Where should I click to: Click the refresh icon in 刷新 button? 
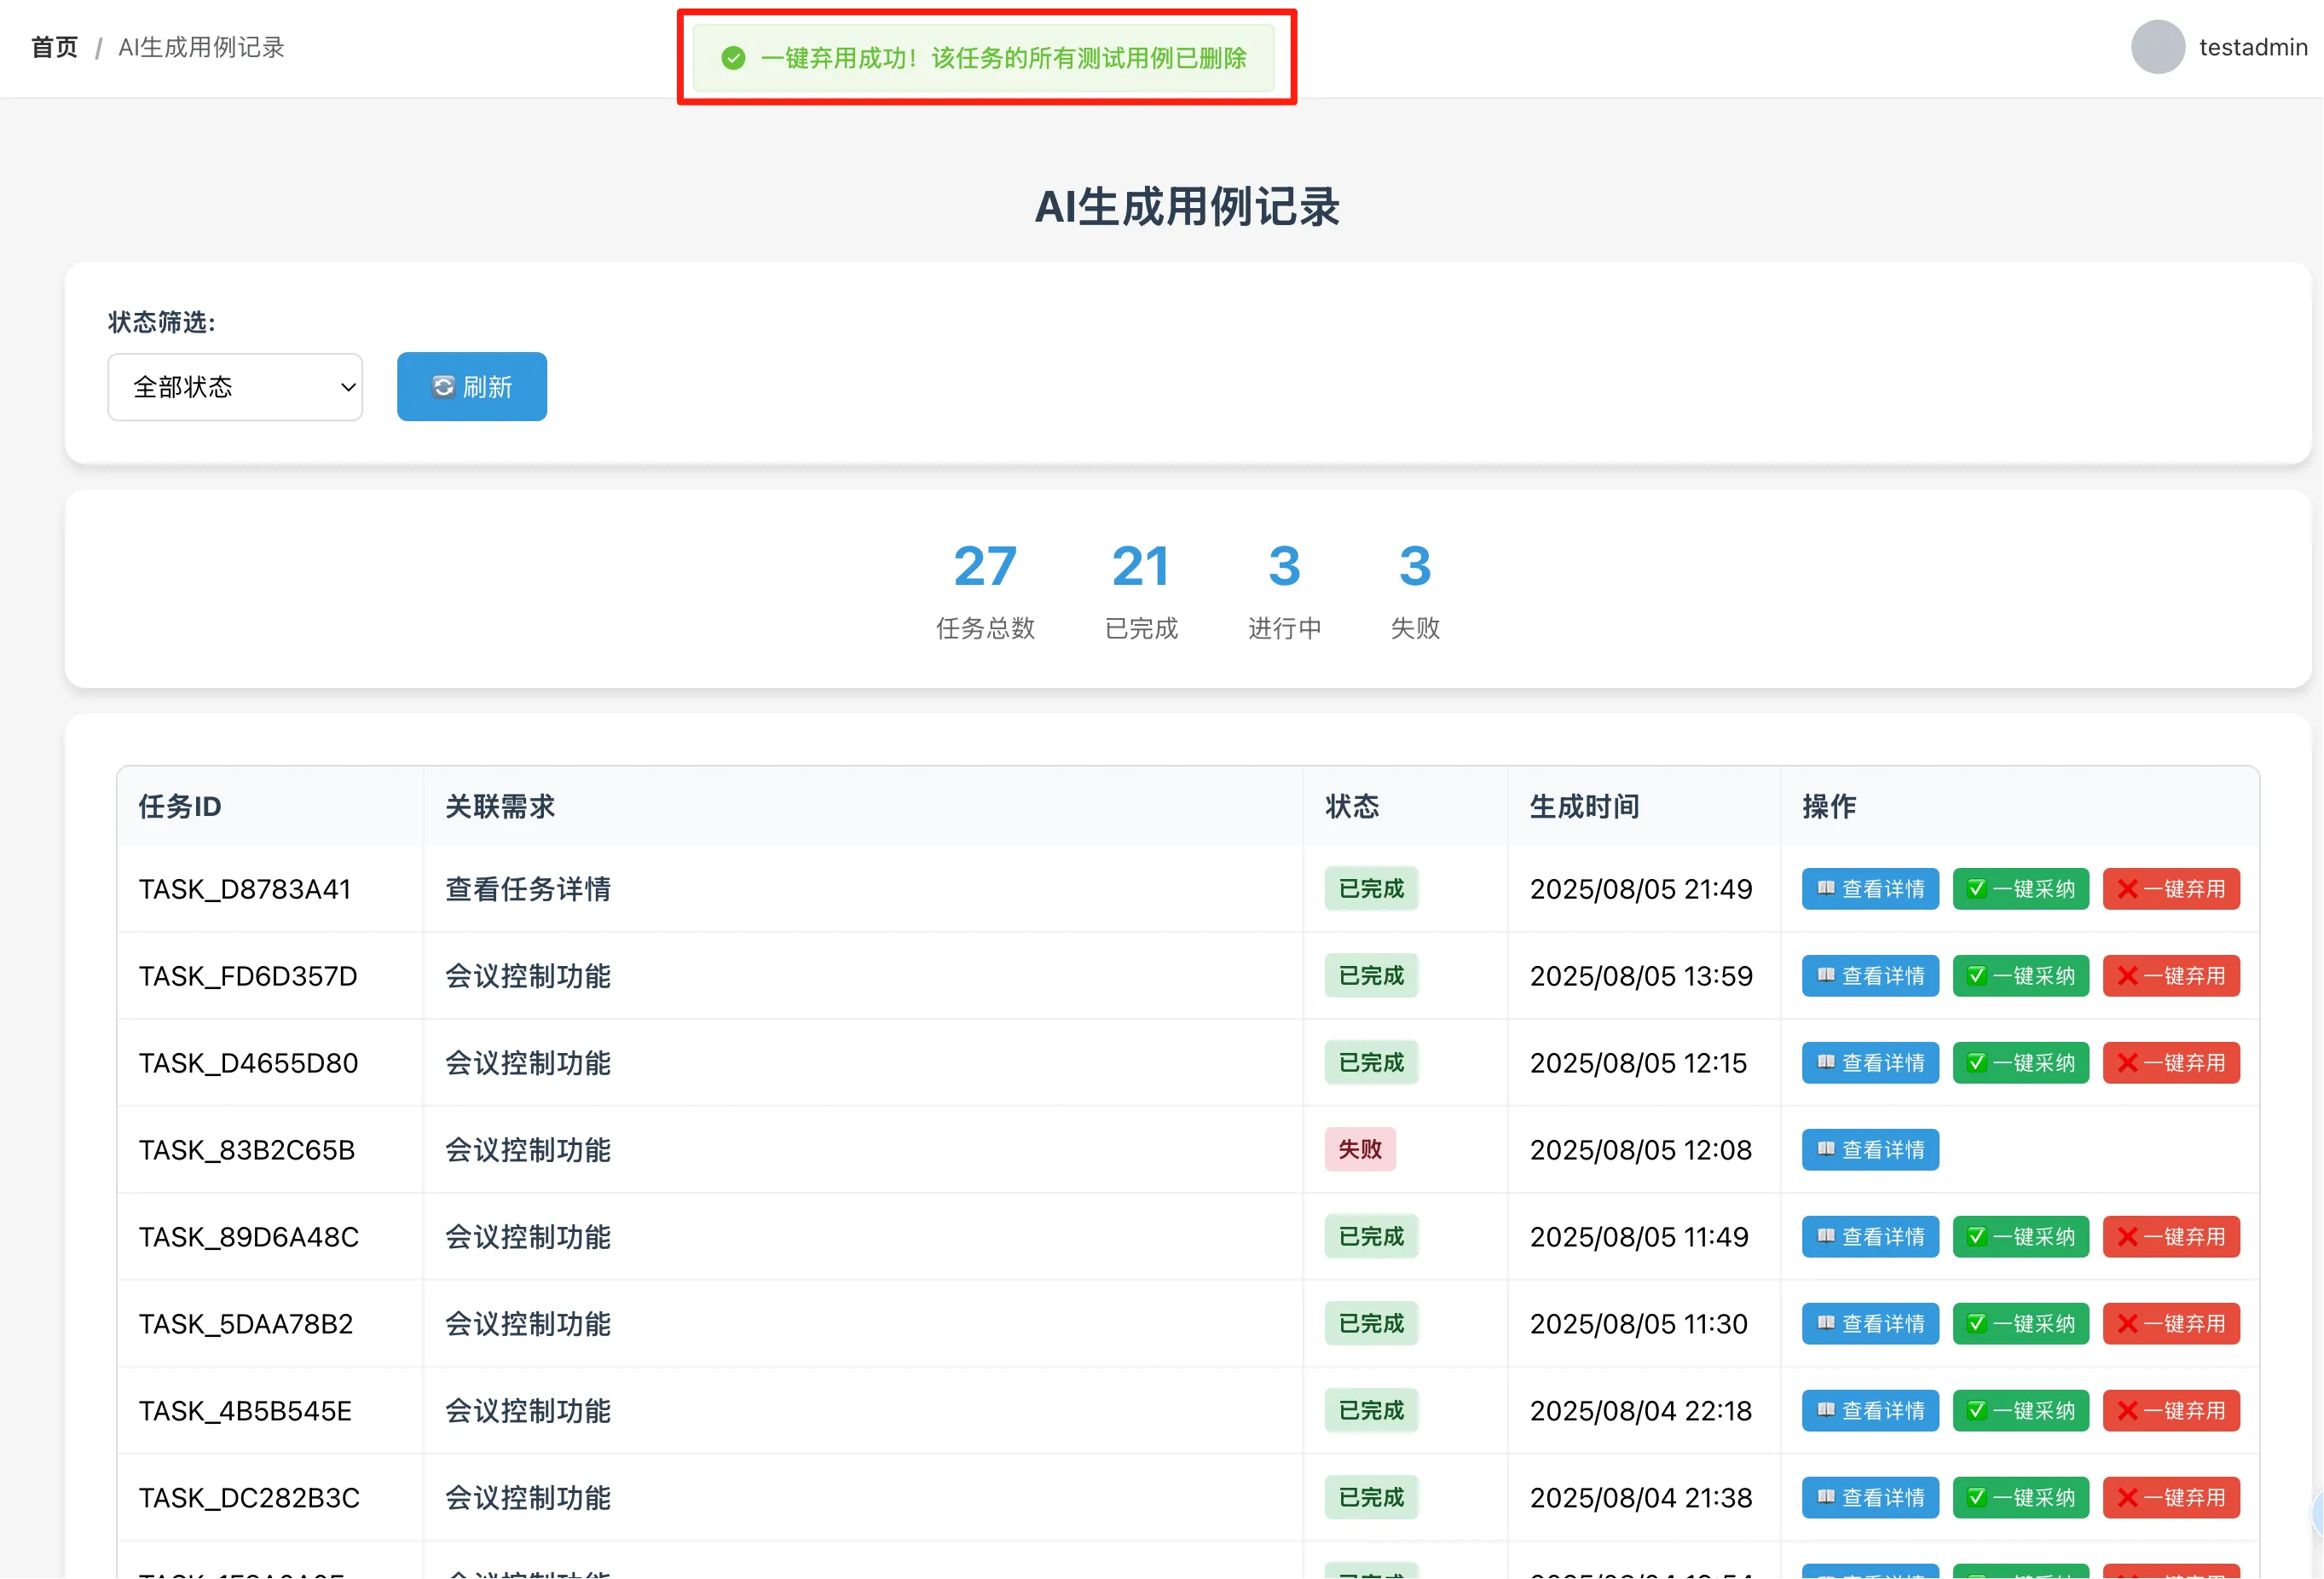click(x=443, y=387)
